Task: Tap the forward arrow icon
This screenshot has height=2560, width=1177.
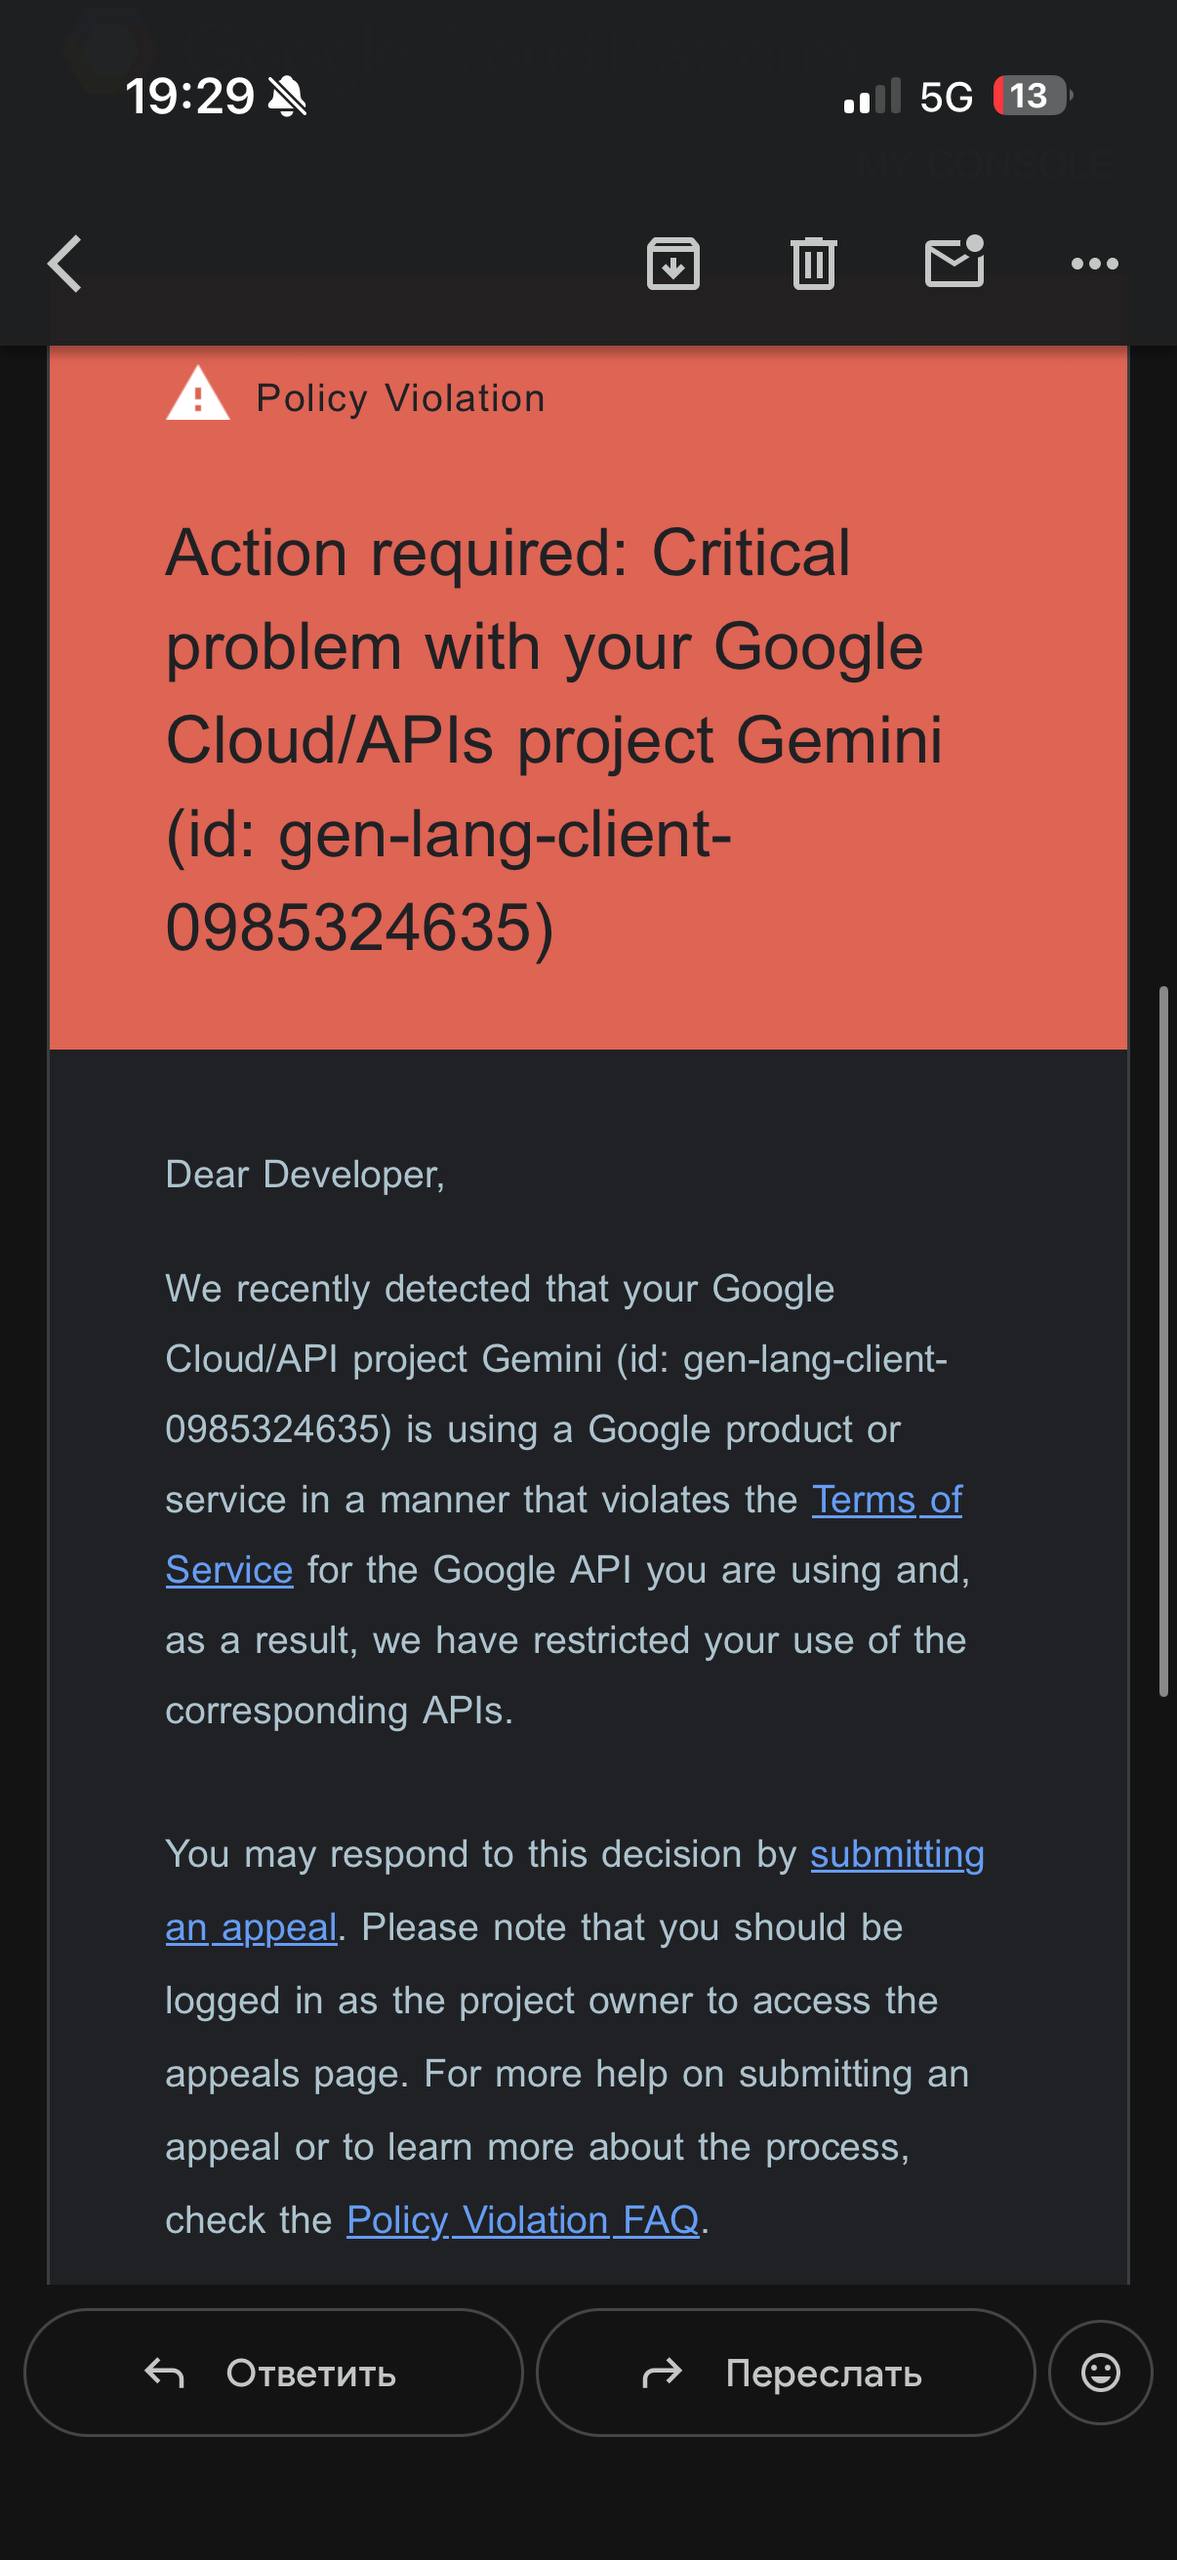Action: [662, 2372]
